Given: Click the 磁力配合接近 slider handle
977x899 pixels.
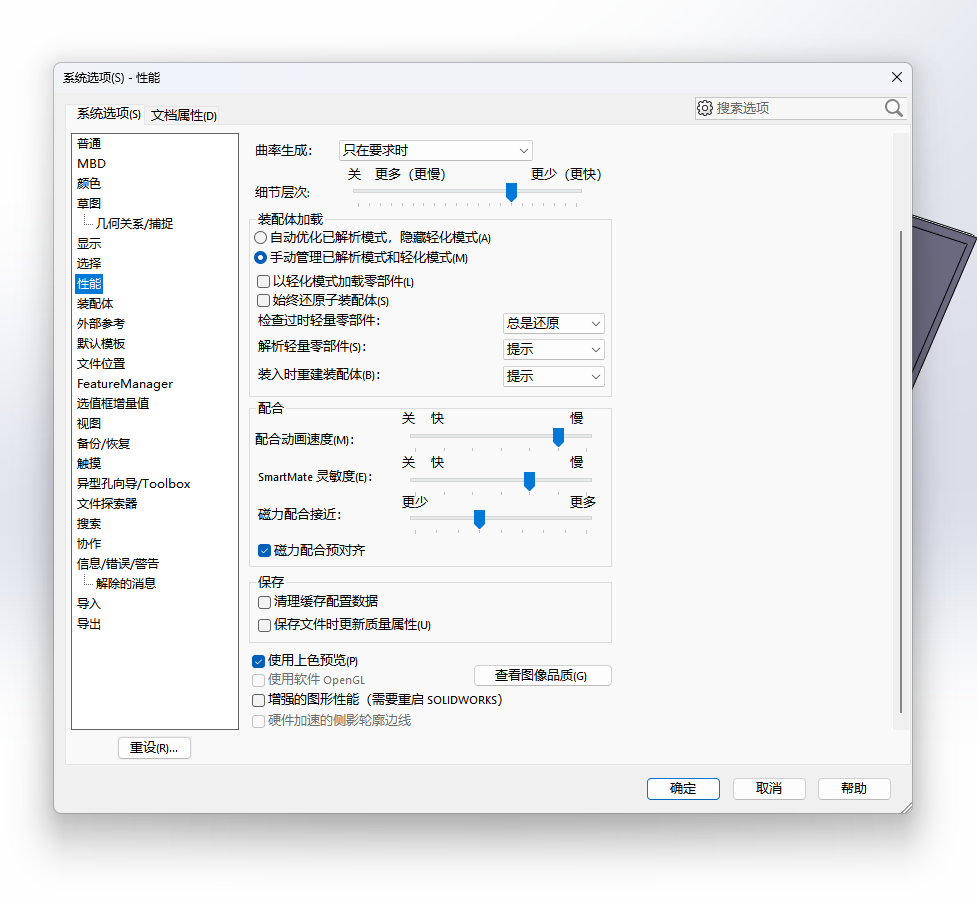Looking at the screenshot, I should point(479,519).
